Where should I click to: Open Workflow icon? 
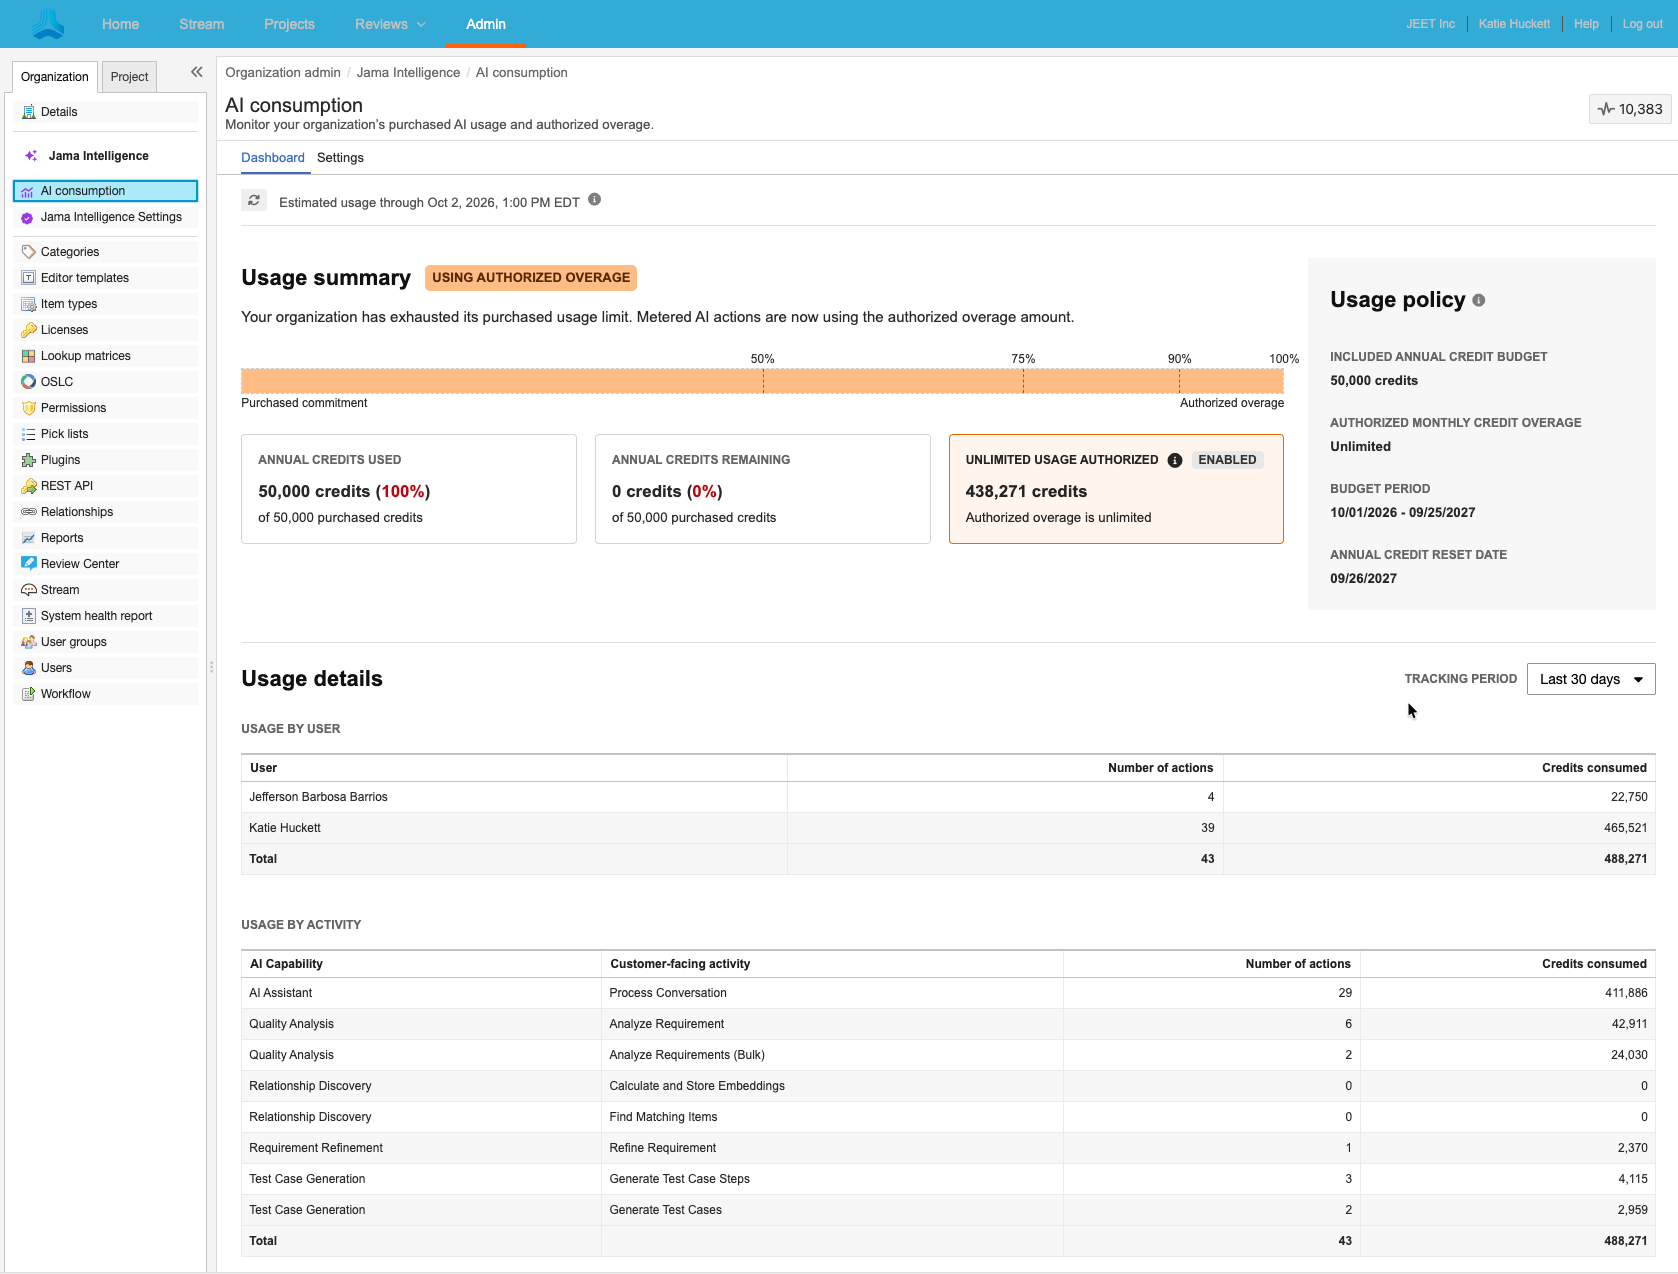click(28, 694)
